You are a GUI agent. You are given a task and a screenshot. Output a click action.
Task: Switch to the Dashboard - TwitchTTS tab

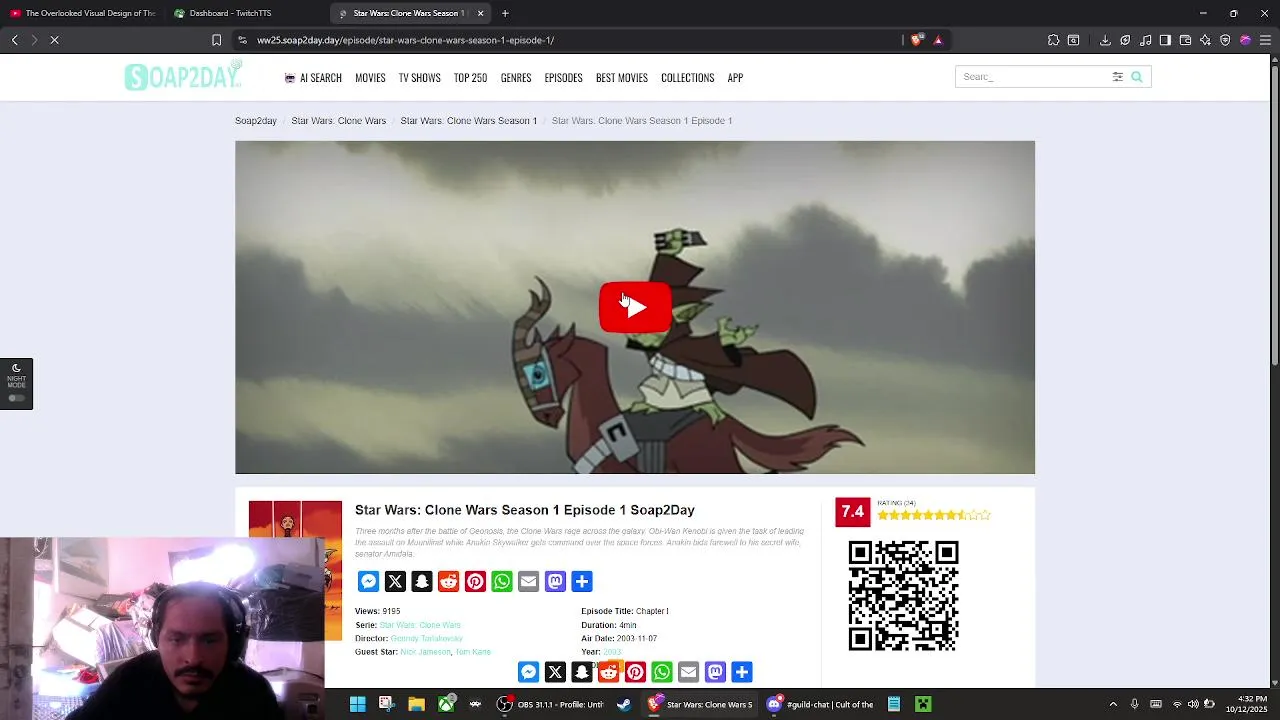click(230, 13)
